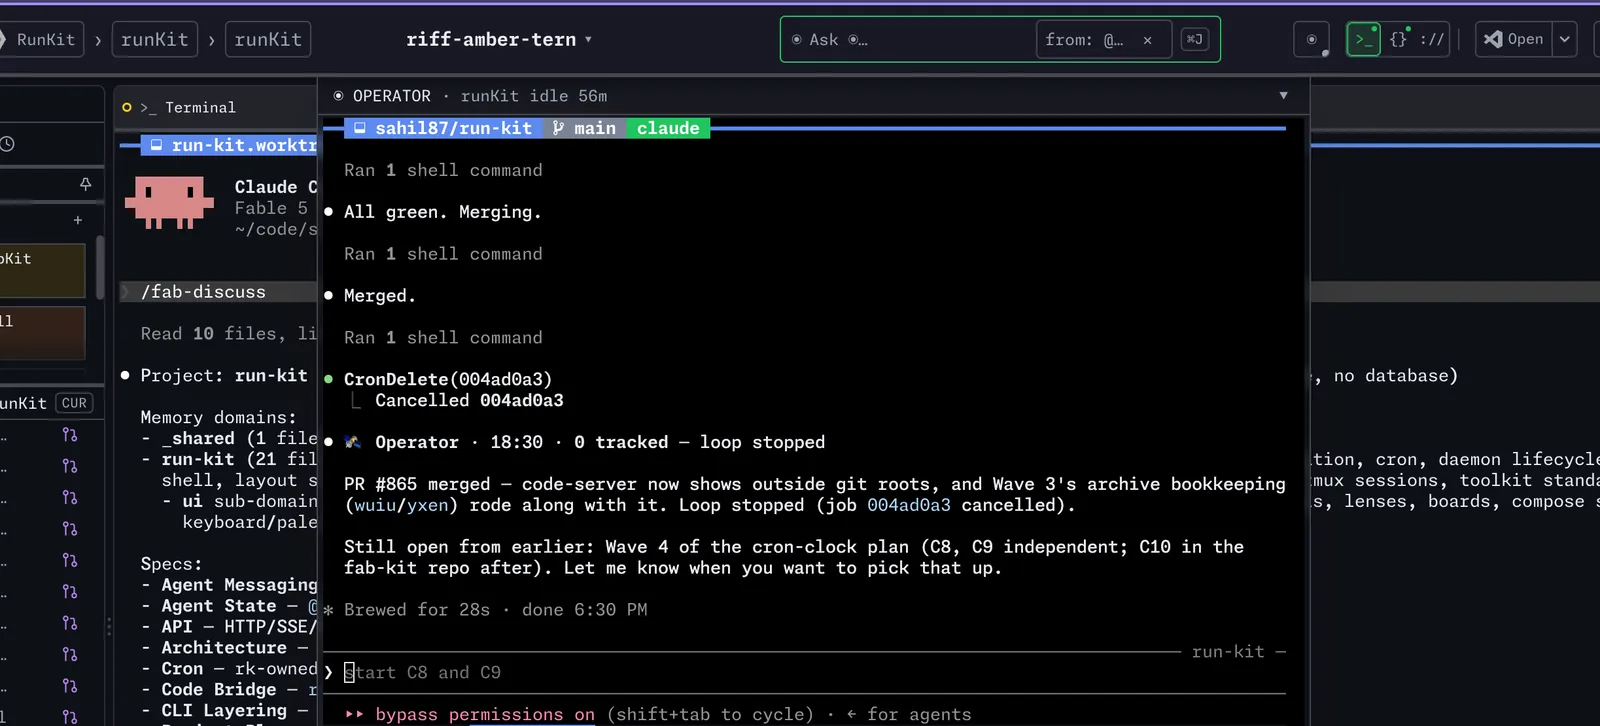The width and height of the screenshot is (1600, 726).
Task: Click the :// URL icon in toolbar
Action: click(x=1432, y=39)
